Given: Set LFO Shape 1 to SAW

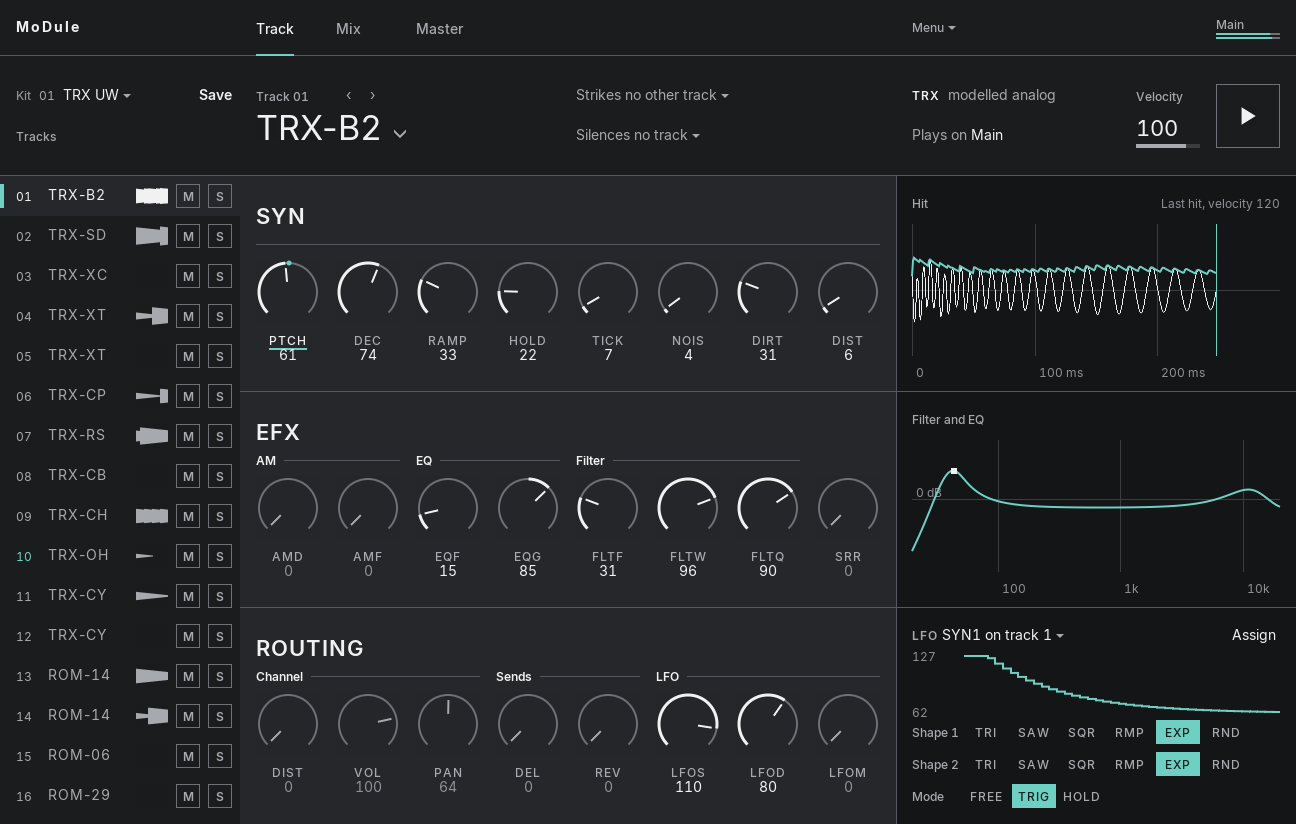Looking at the screenshot, I should [x=1034, y=733].
